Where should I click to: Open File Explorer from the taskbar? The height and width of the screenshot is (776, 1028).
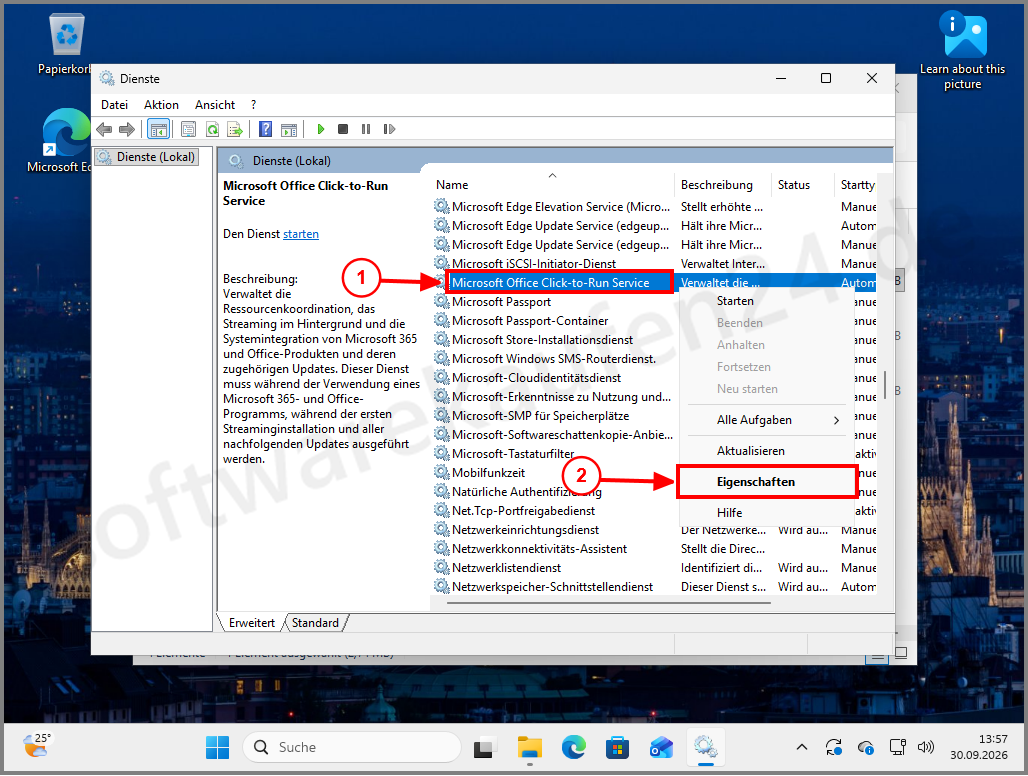click(529, 747)
